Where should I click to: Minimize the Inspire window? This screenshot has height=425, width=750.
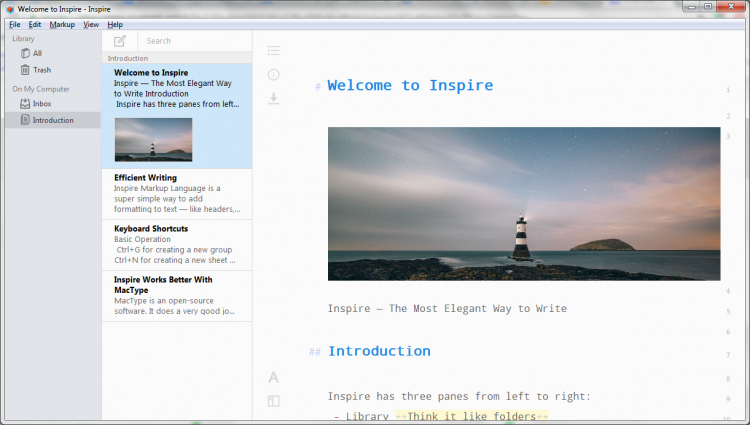tap(692, 7)
